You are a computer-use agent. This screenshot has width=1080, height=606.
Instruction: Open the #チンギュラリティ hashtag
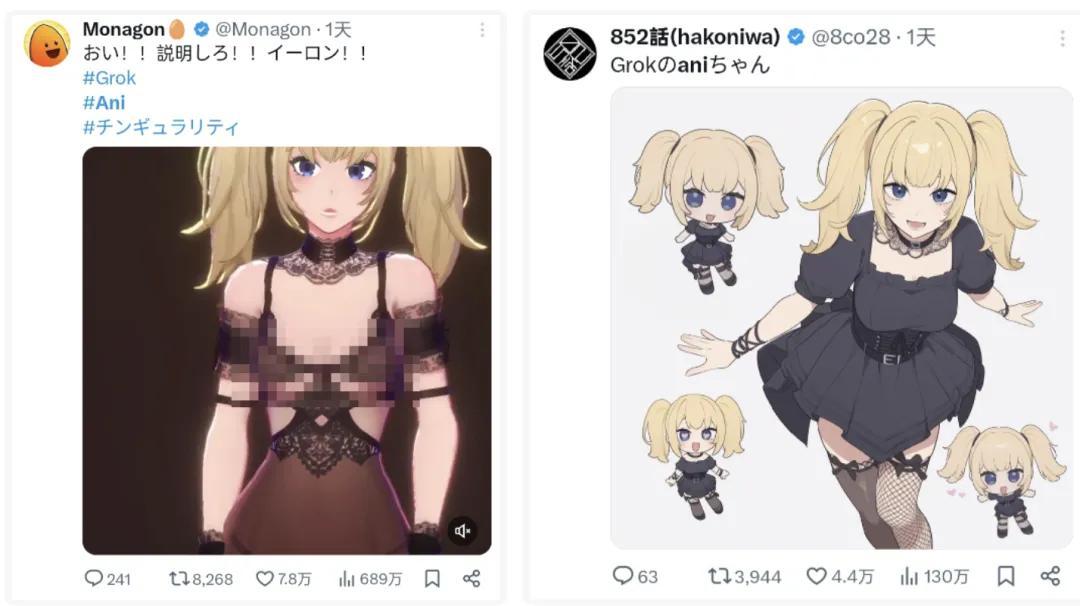click(161, 127)
